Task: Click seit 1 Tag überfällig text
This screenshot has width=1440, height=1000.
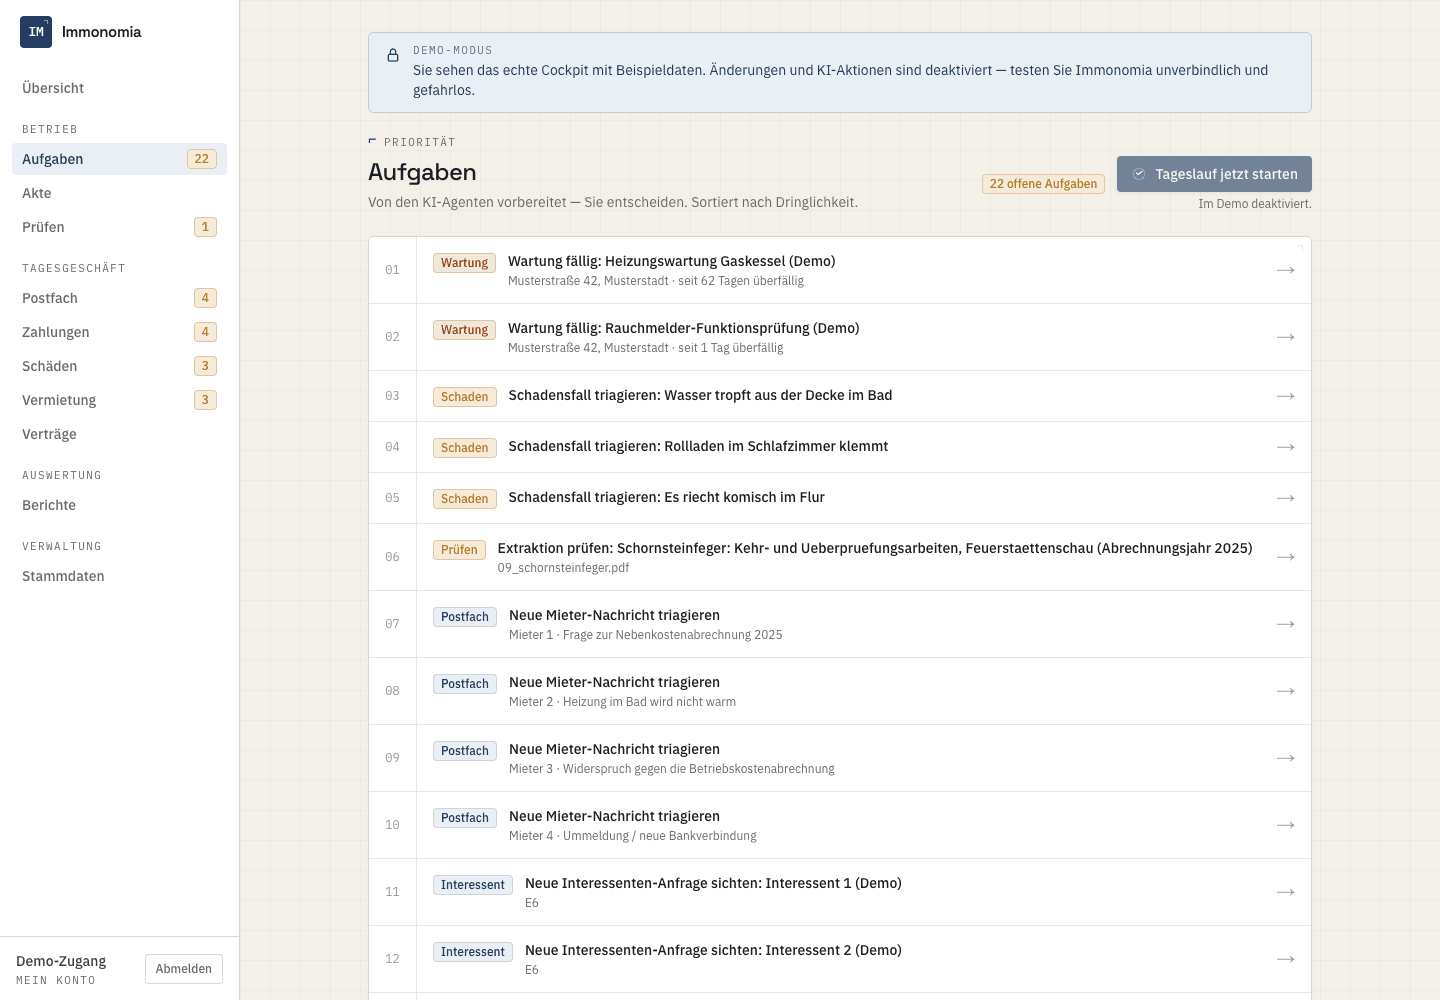Action: click(731, 348)
